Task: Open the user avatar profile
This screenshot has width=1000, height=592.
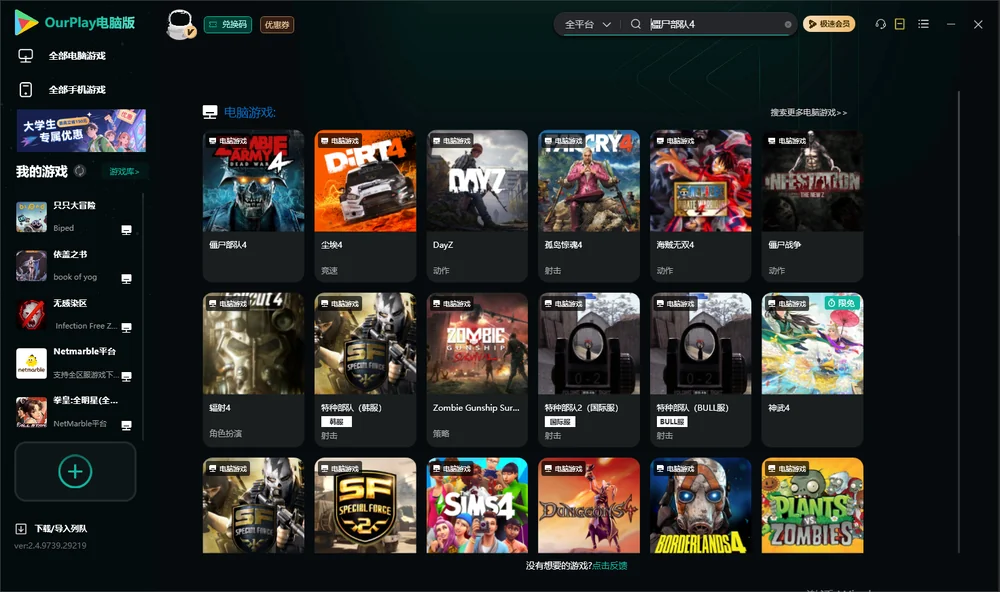Action: pos(180,24)
